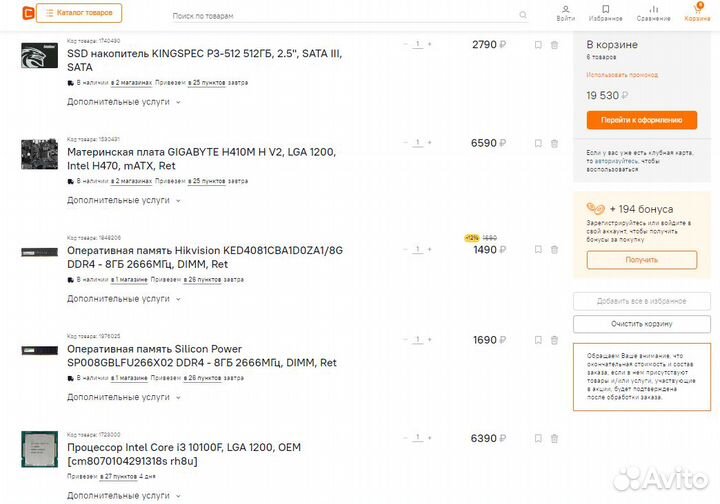Bookmark the Intel Core i3 processor

click(538, 439)
